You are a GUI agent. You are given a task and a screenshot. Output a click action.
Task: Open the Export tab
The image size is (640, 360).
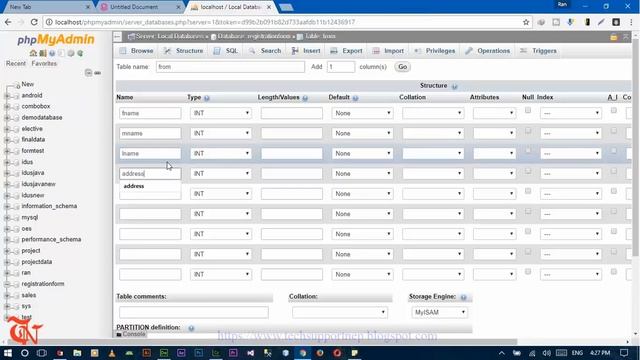click(x=346, y=51)
